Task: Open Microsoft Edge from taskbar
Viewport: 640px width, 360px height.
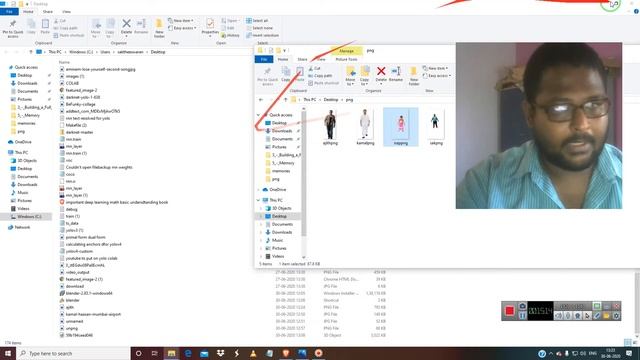Action: click(188, 353)
